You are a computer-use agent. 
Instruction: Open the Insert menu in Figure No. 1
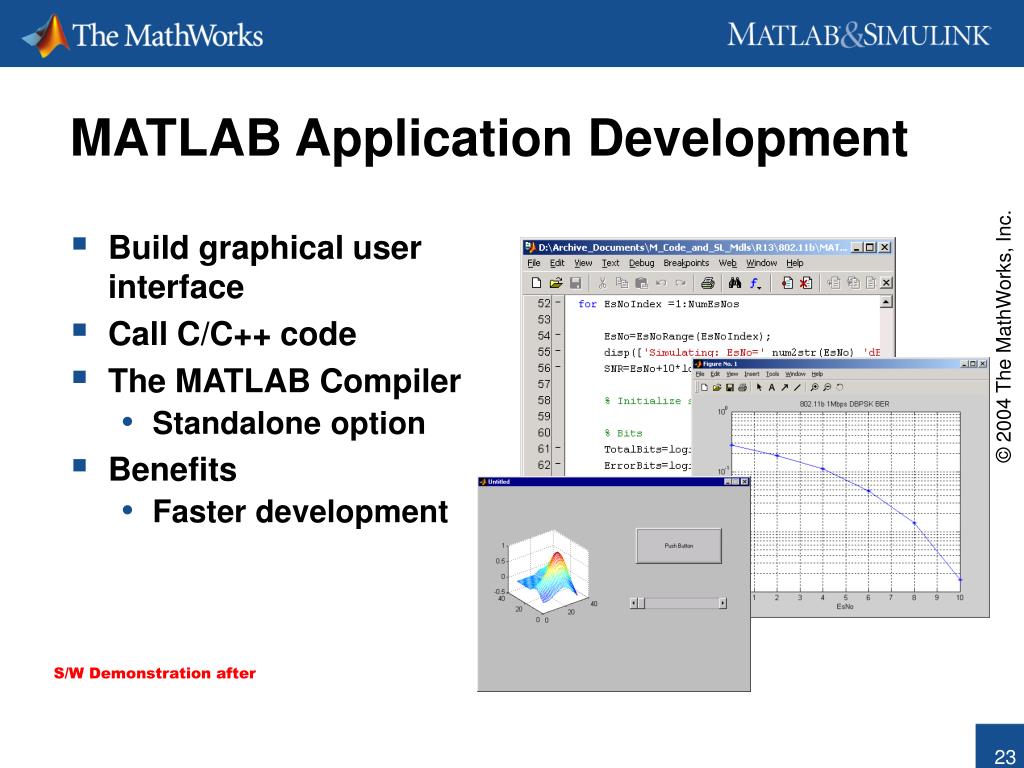[752, 374]
